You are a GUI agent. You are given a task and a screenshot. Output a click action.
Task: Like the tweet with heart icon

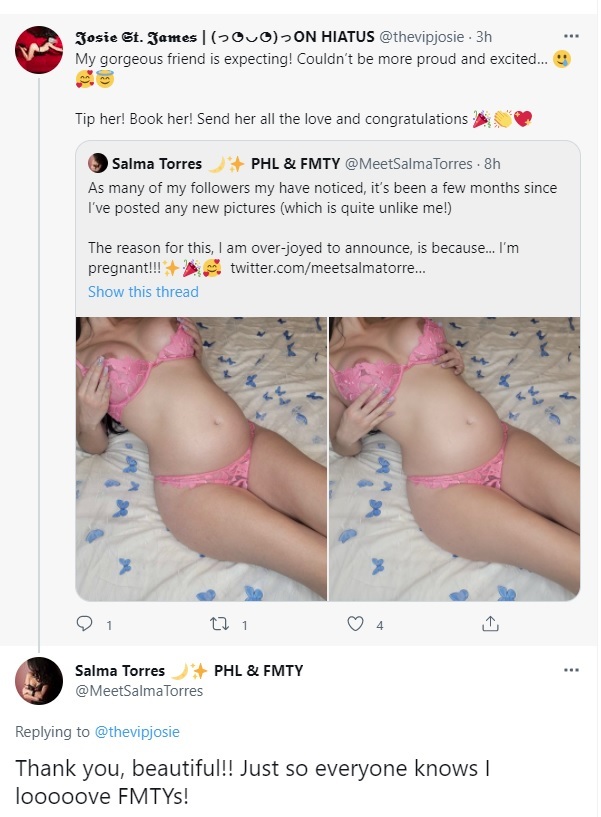tap(354, 625)
